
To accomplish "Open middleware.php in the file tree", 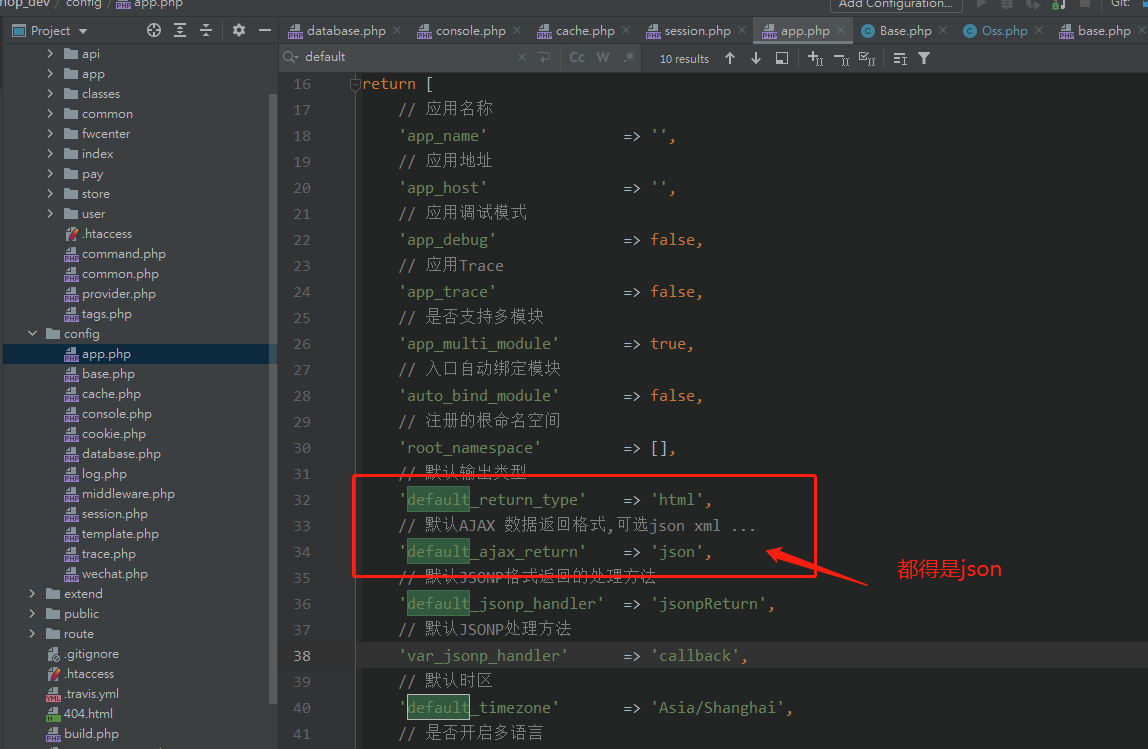I will [127, 494].
